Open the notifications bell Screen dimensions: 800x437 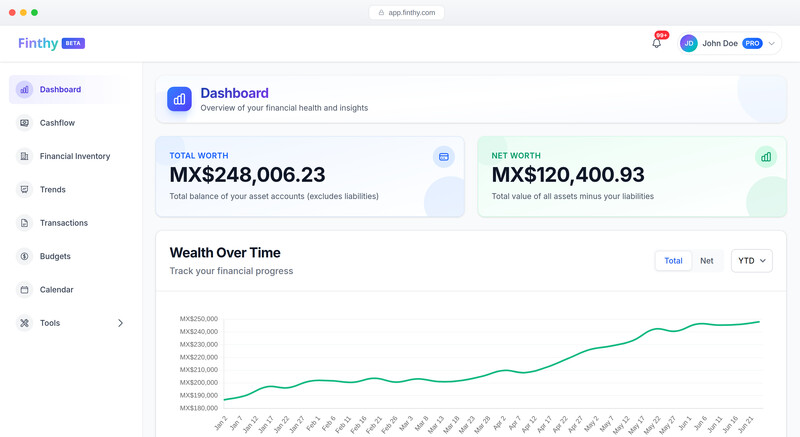[x=657, y=43]
